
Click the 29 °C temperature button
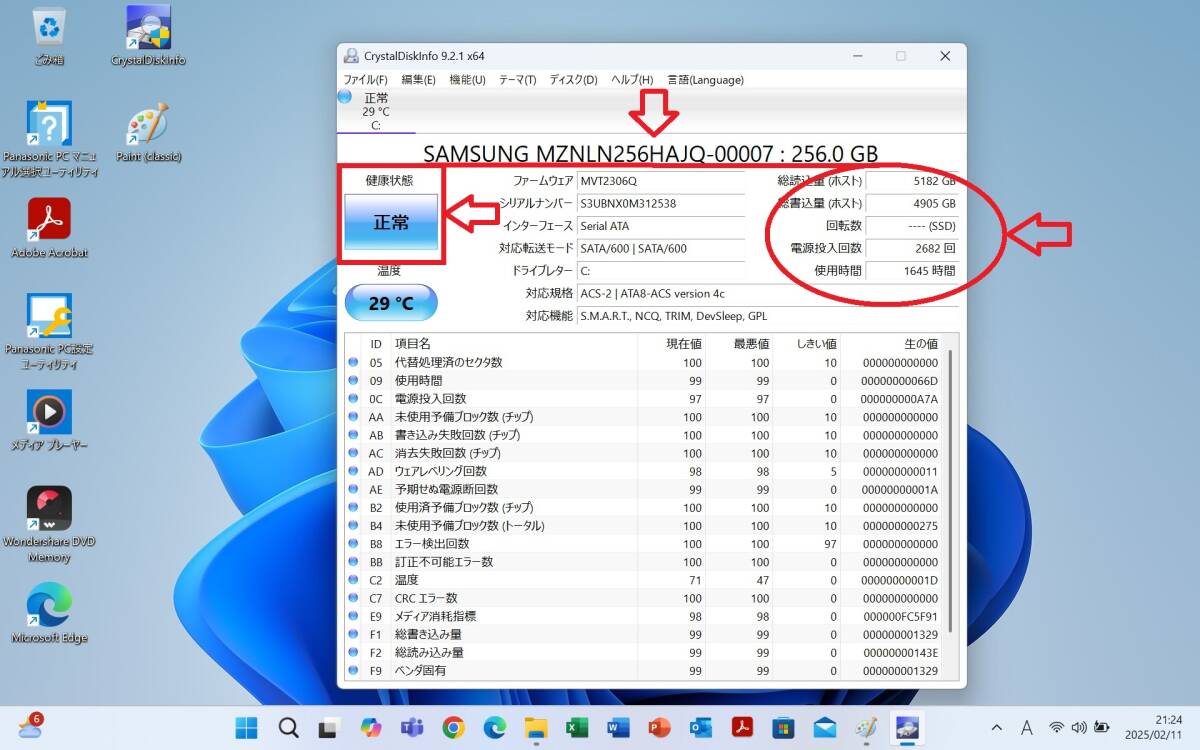tap(391, 303)
